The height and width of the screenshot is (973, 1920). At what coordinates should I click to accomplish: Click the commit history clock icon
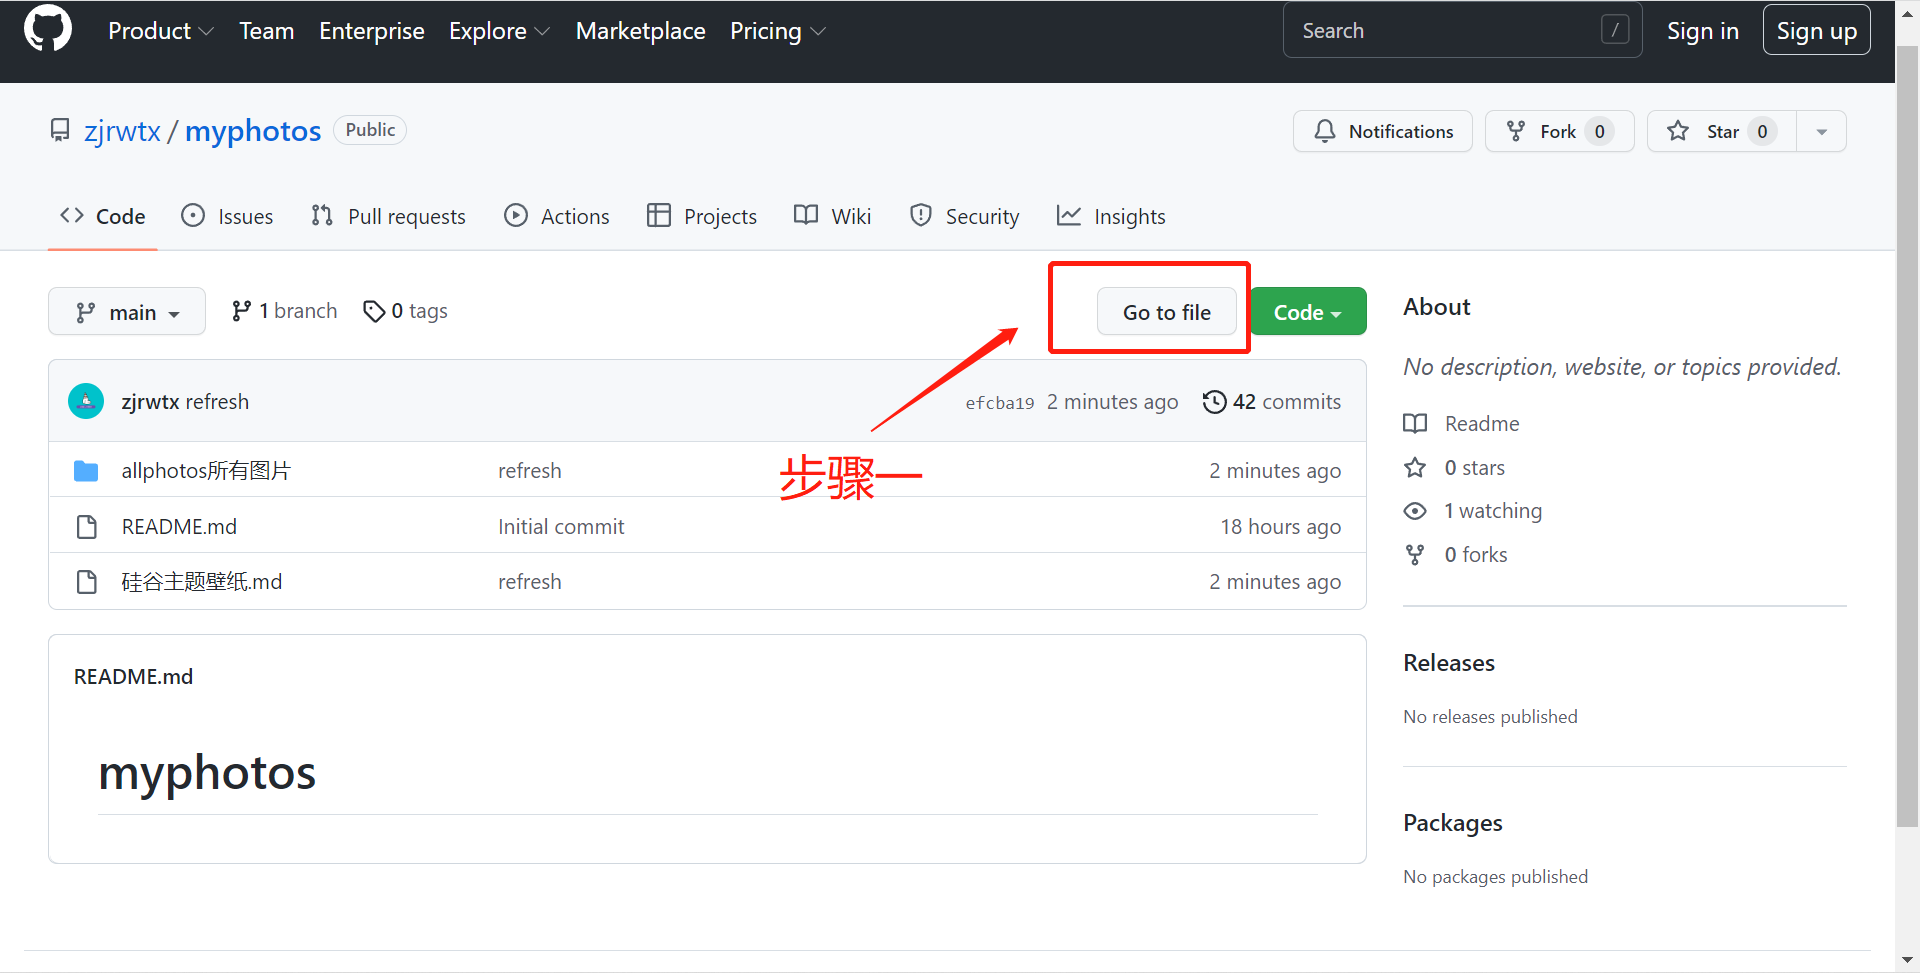point(1214,402)
